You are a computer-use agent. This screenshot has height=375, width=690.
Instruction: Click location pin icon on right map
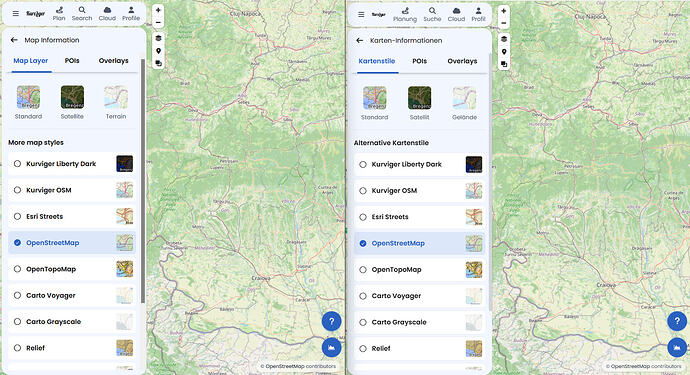[504, 51]
